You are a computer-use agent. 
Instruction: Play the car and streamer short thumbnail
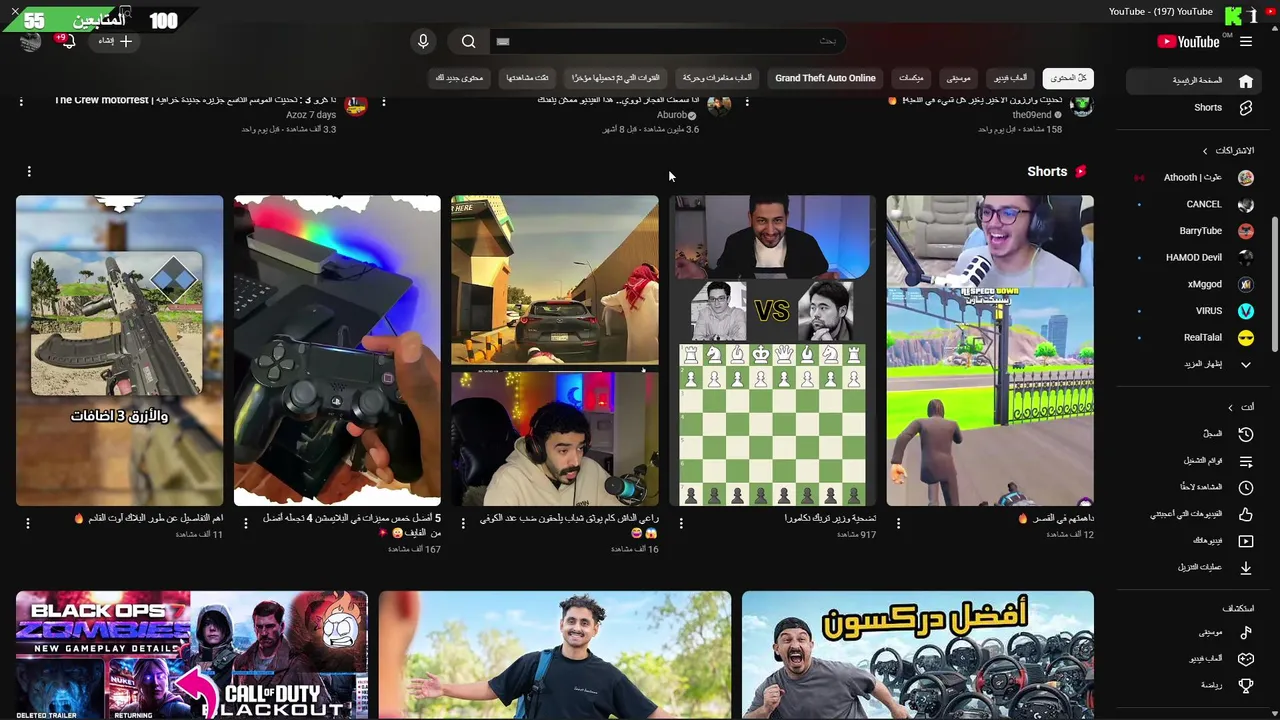555,350
